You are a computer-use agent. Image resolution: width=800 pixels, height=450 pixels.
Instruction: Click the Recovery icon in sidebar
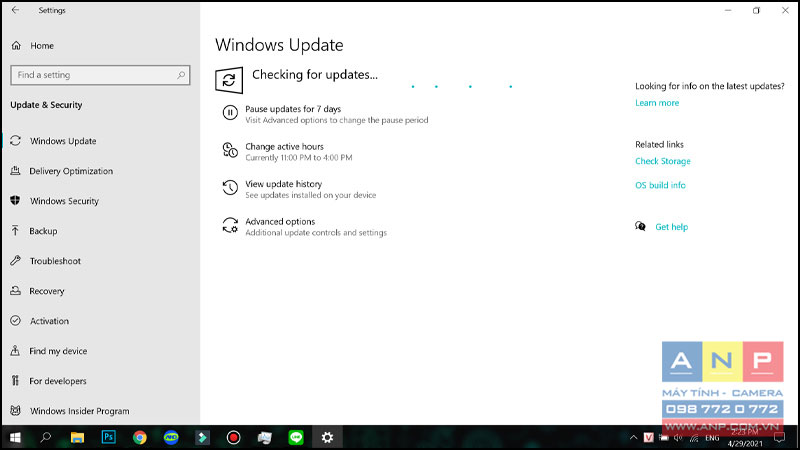point(15,291)
